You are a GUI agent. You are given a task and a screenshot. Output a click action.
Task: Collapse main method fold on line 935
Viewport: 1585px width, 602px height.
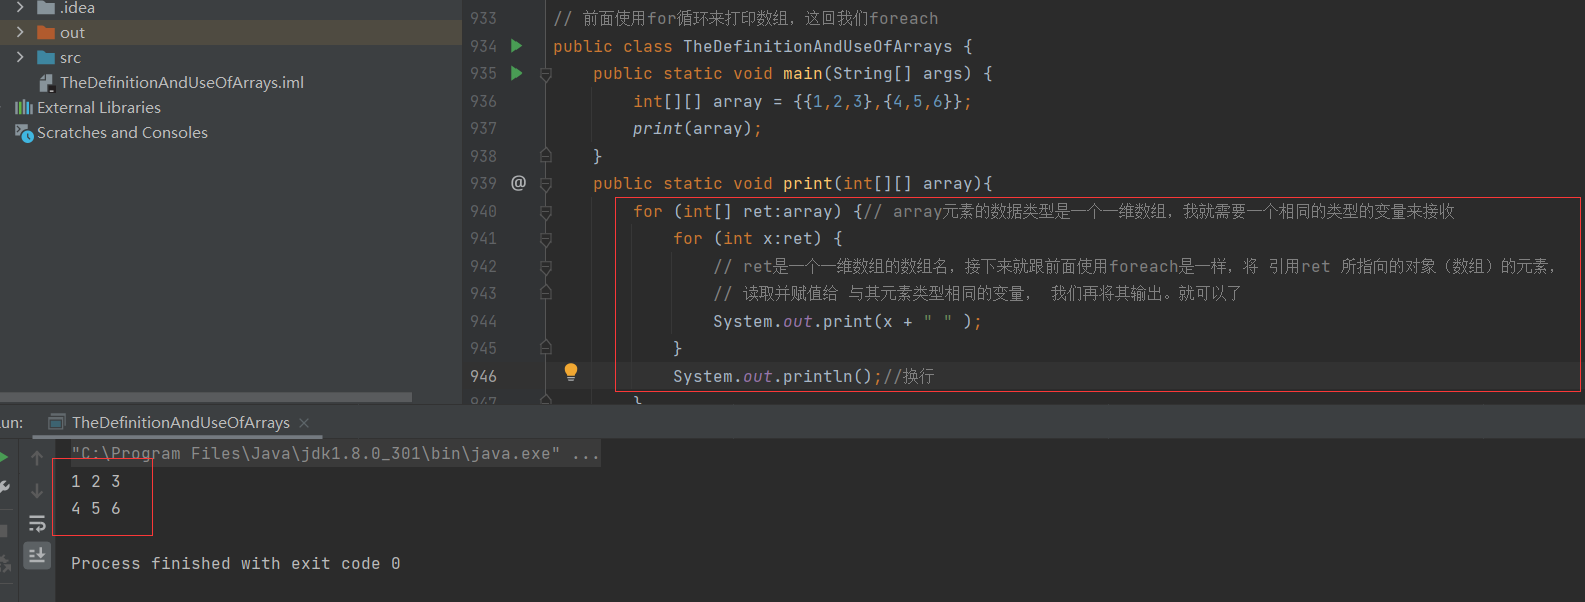[x=546, y=74]
